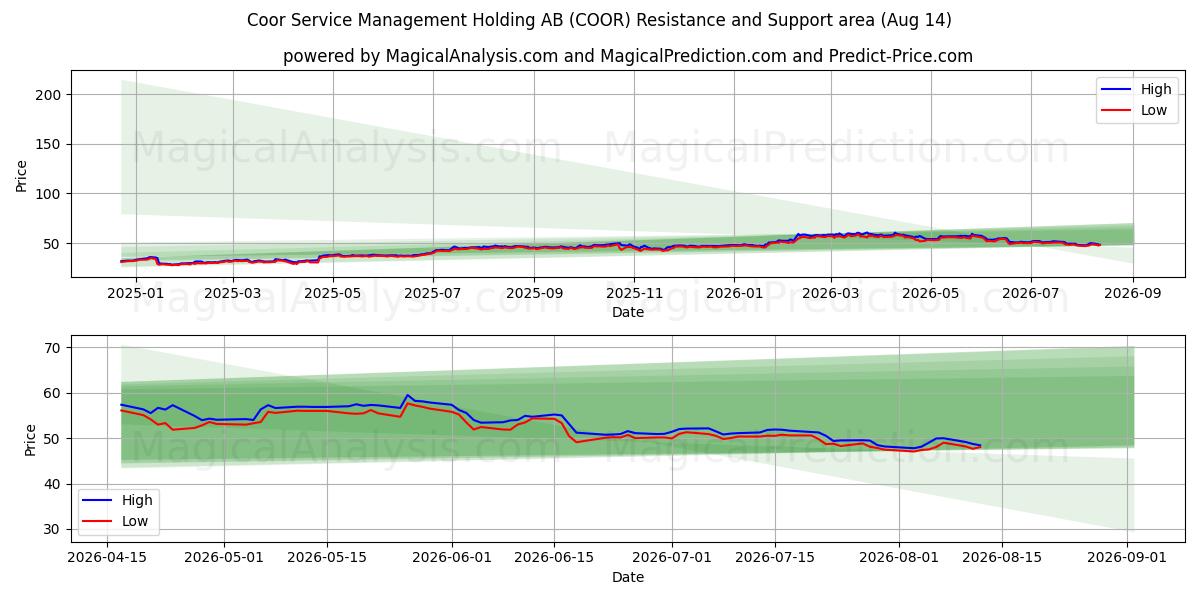Click the '2026-08-15' tick label on the bottom chart
The height and width of the screenshot is (600, 1200).
[1003, 558]
